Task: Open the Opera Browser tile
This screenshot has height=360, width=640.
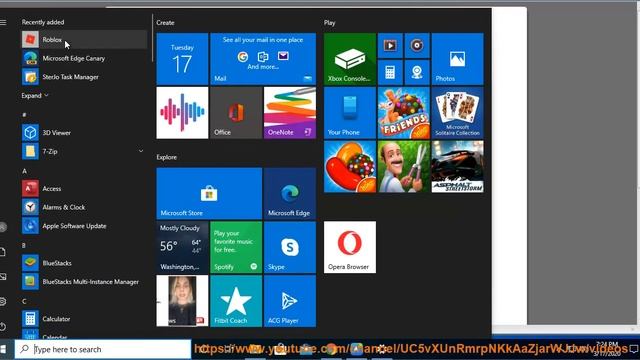Action: (x=350, y=247)
